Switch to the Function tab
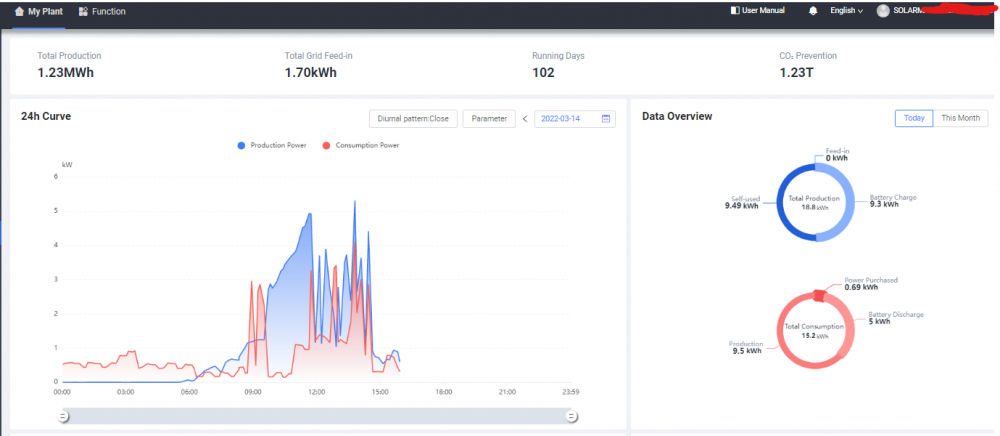This screenshot has width=1000, height=436. pyautogui.click(x=102, y=11)
